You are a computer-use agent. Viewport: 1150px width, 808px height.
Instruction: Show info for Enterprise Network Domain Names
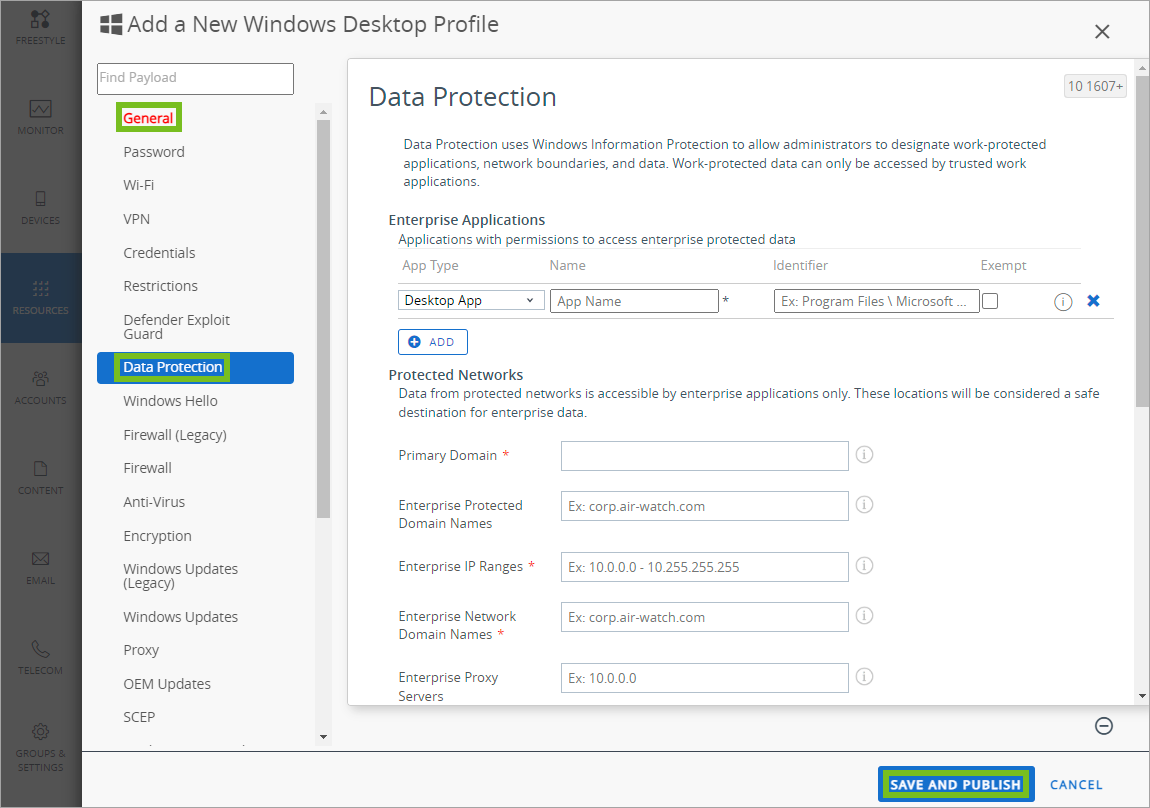(865, 615)
